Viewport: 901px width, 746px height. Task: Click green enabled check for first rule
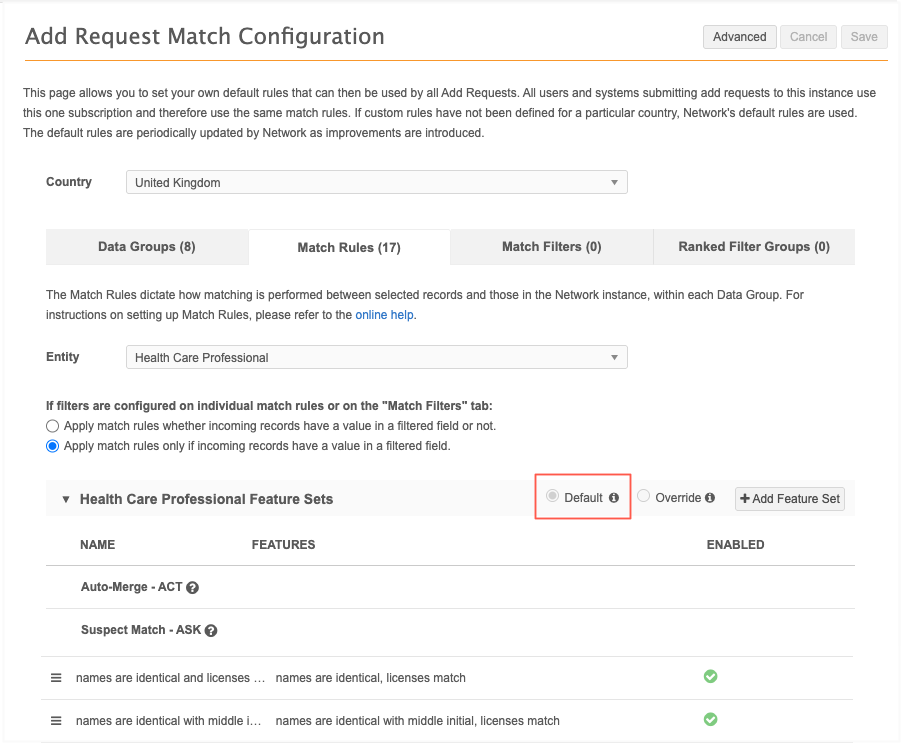pos(710,676)
